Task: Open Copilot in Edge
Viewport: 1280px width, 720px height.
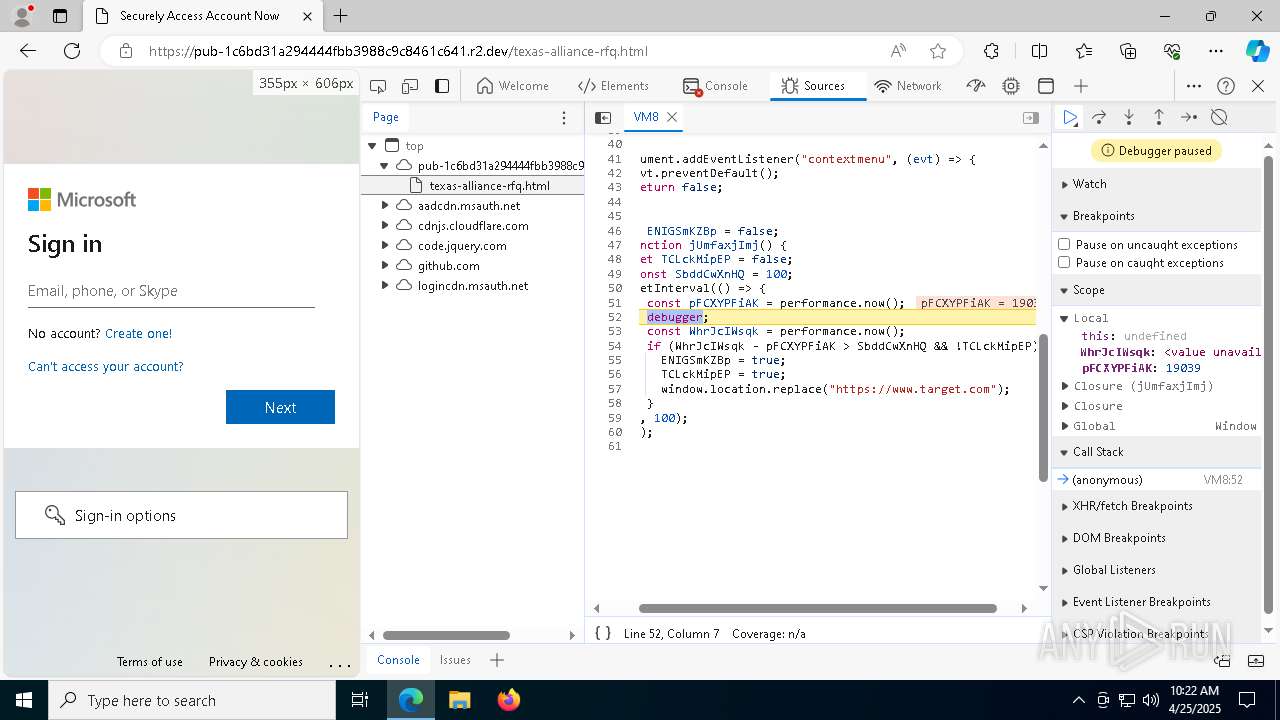Action: (x=1257, y=51)
